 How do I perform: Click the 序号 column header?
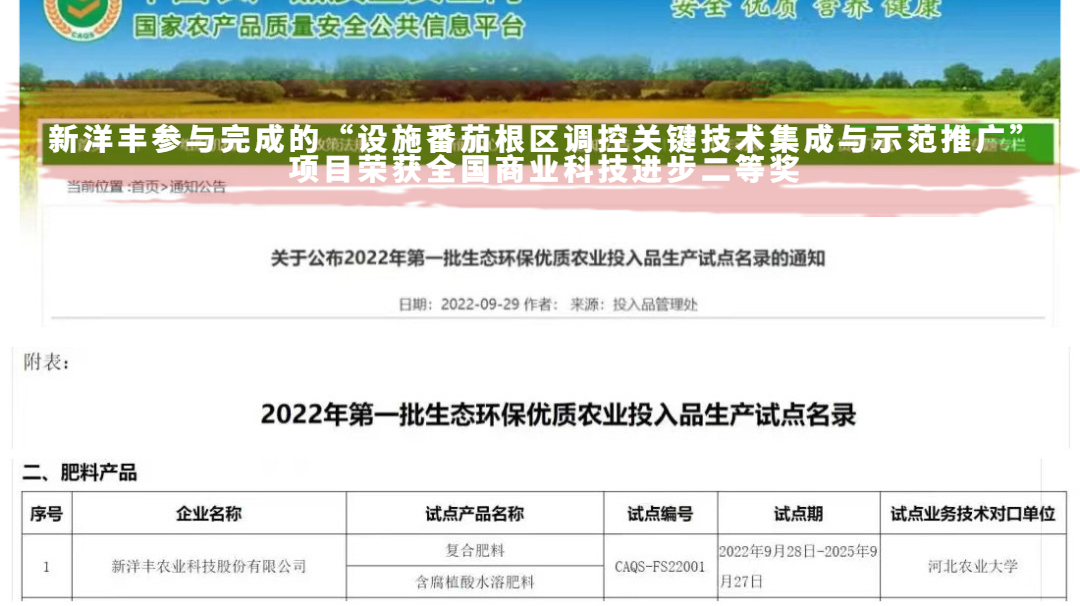(x=47, y=514)
